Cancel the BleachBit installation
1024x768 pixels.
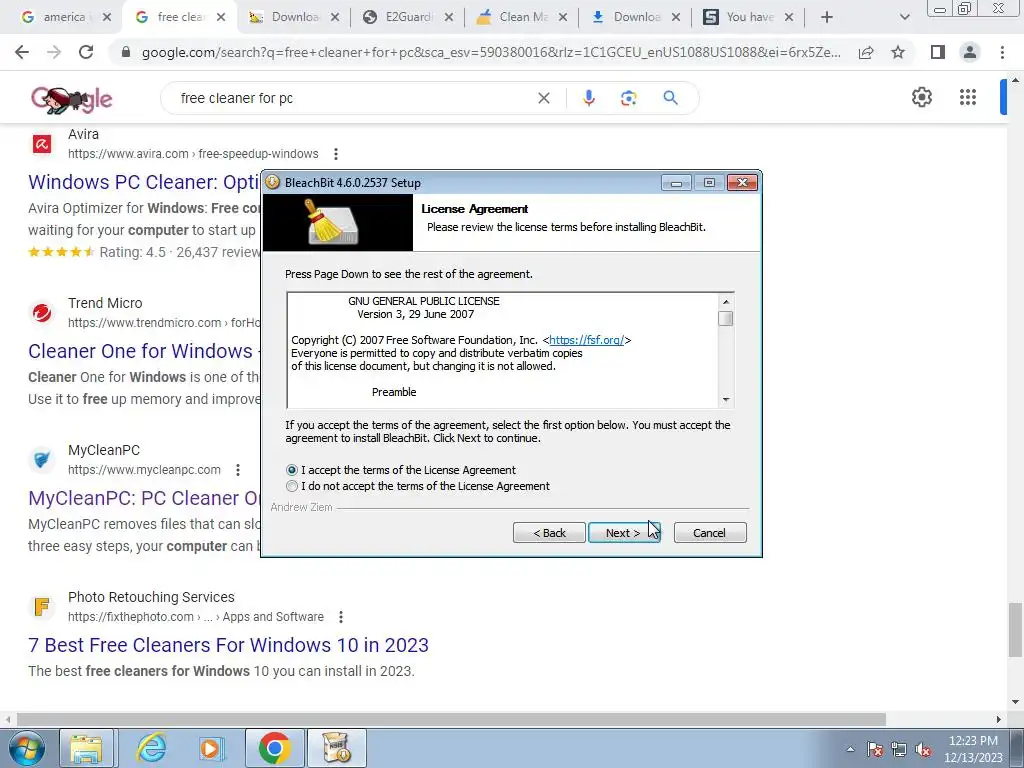710,533
